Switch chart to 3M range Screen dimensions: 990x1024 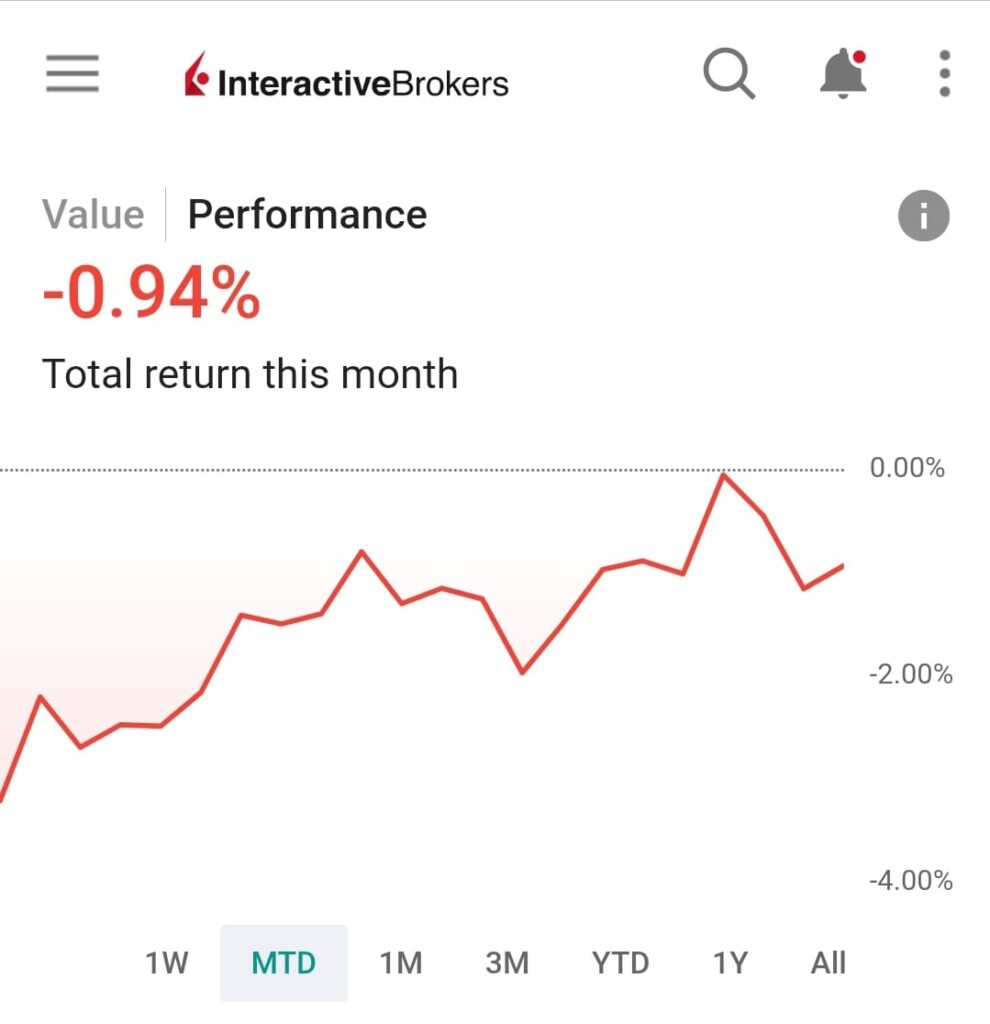click(x=506, y=963)
